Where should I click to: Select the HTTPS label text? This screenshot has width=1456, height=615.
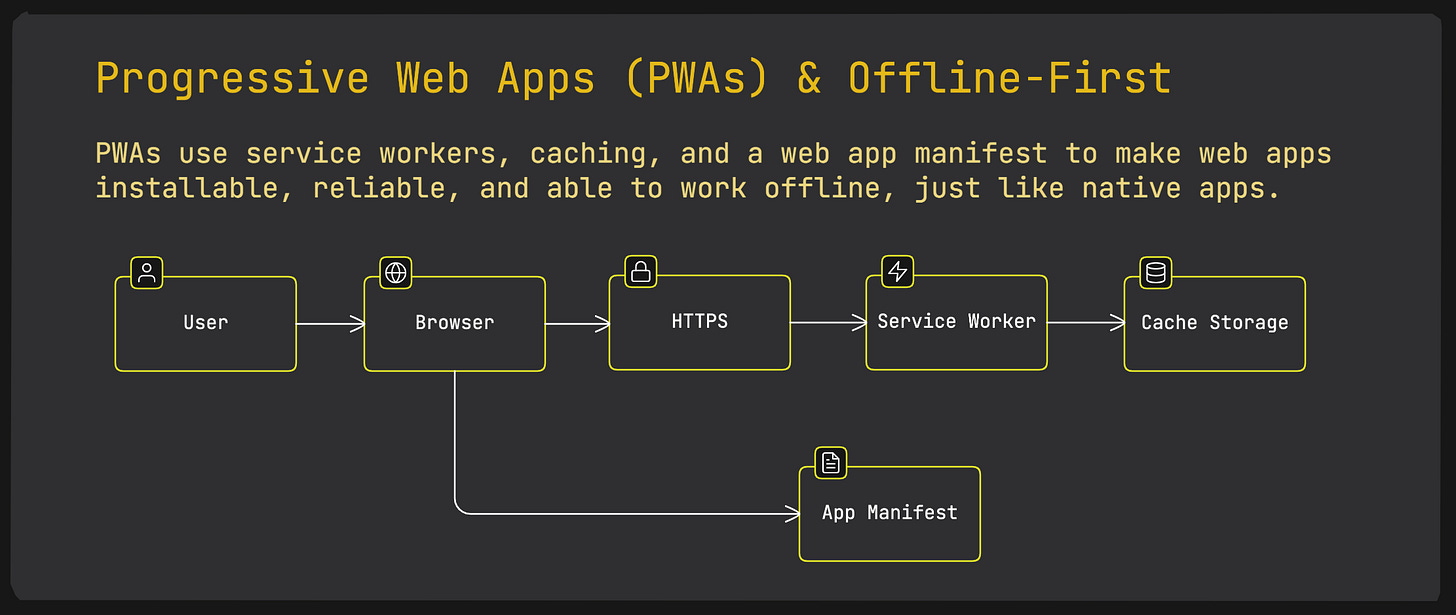coord(699,322)
